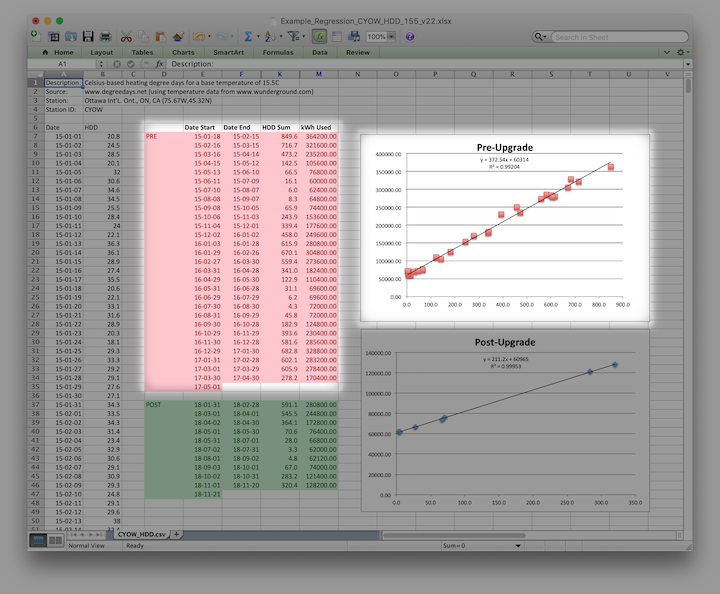Open the ribbon settings gear dropdown
Screen dimensions: 720x594
click(x=681, y=52)
